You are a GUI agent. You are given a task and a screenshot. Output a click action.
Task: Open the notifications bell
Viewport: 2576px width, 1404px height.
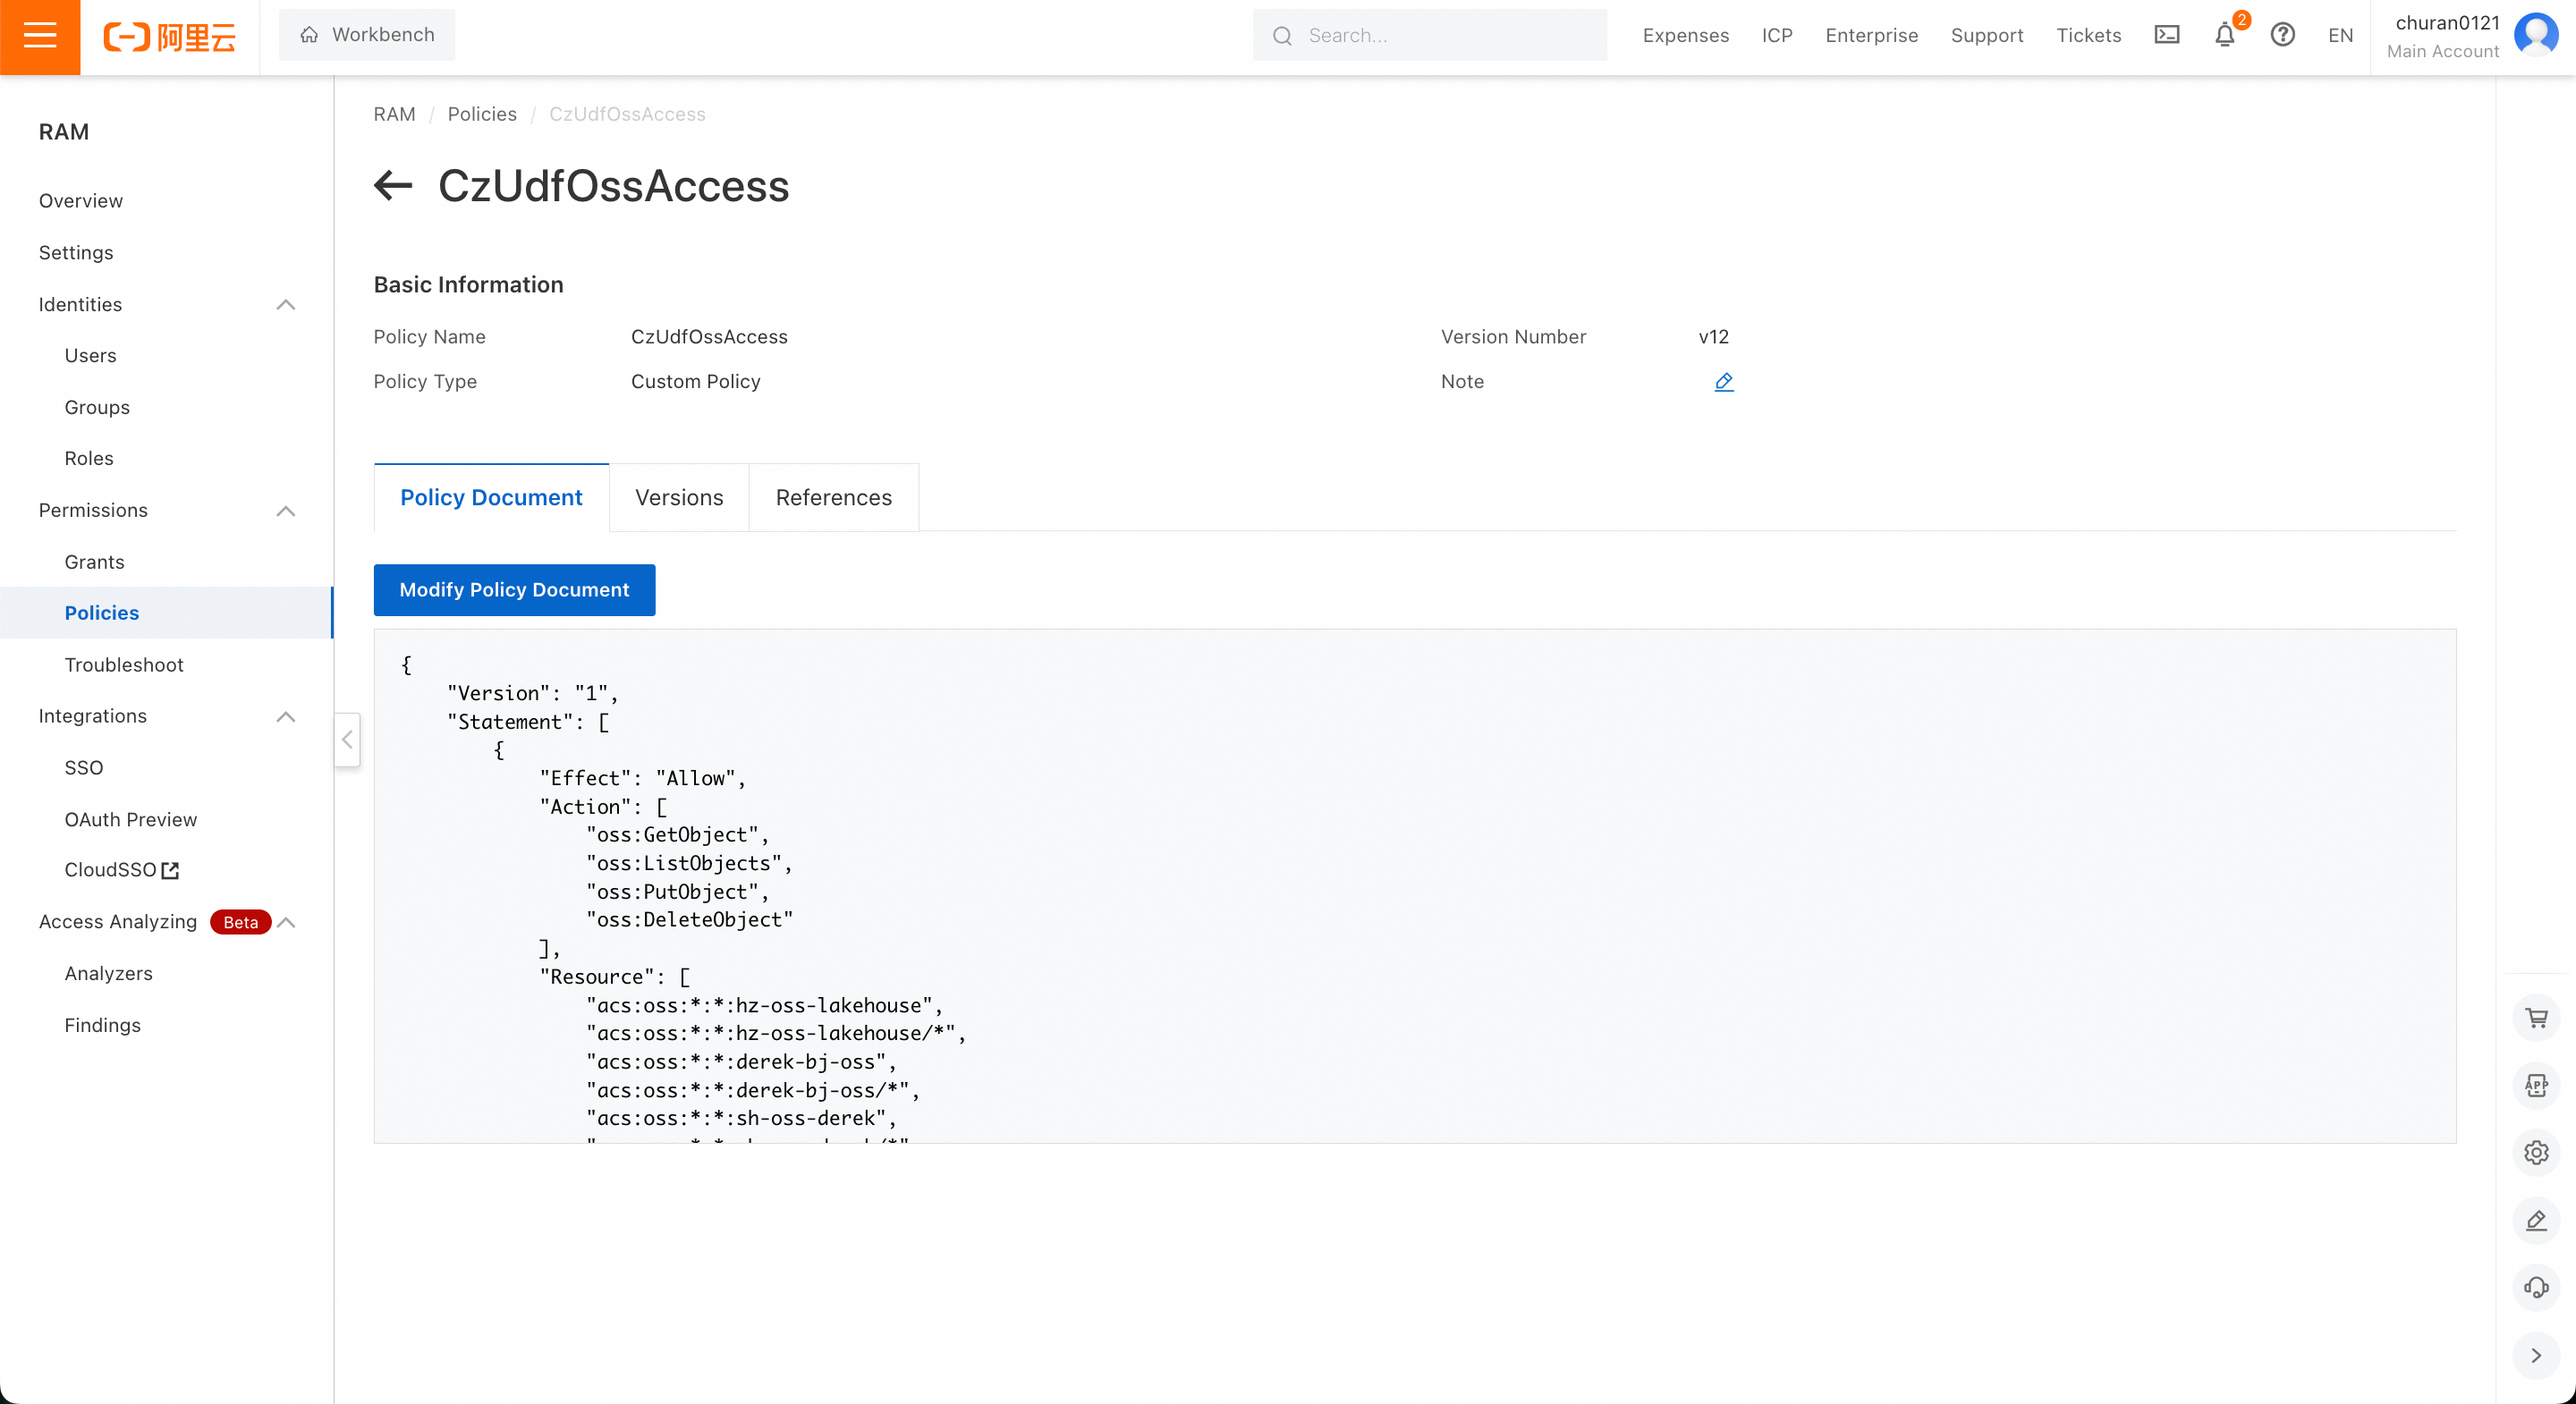(2224, 35)
